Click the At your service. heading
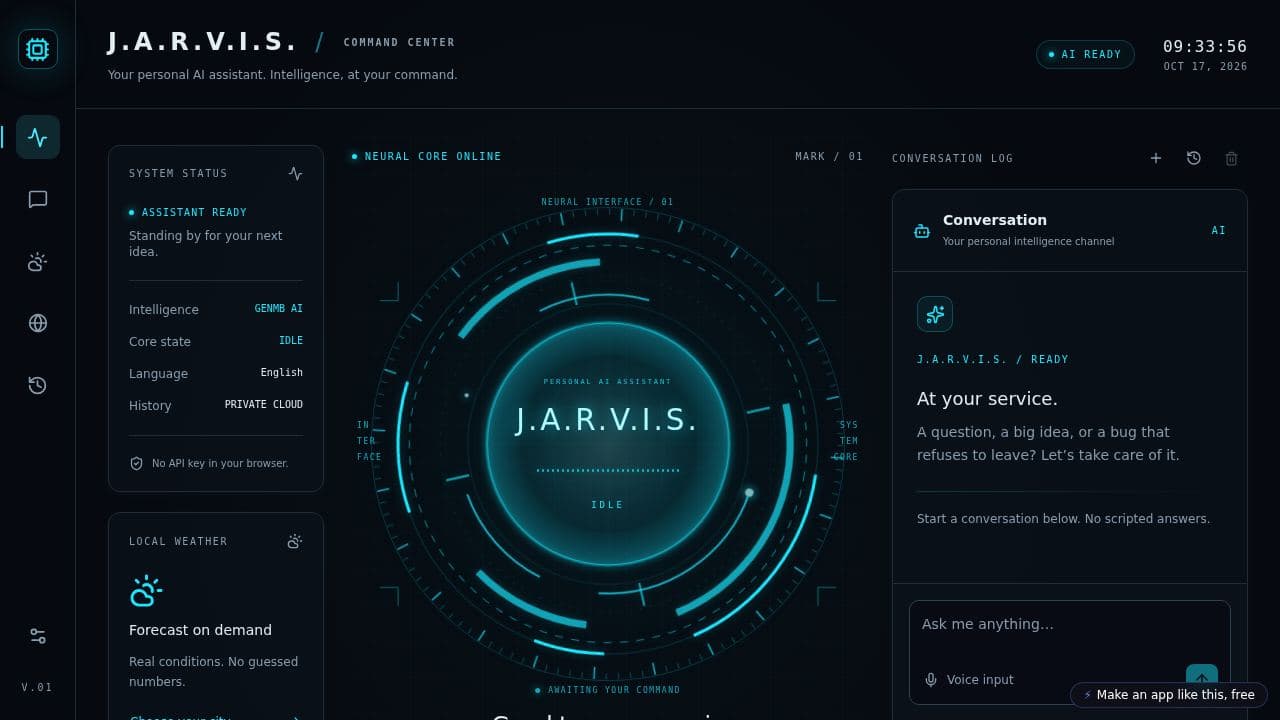This screenshot has width=1280, height=720. coord(987,399)
